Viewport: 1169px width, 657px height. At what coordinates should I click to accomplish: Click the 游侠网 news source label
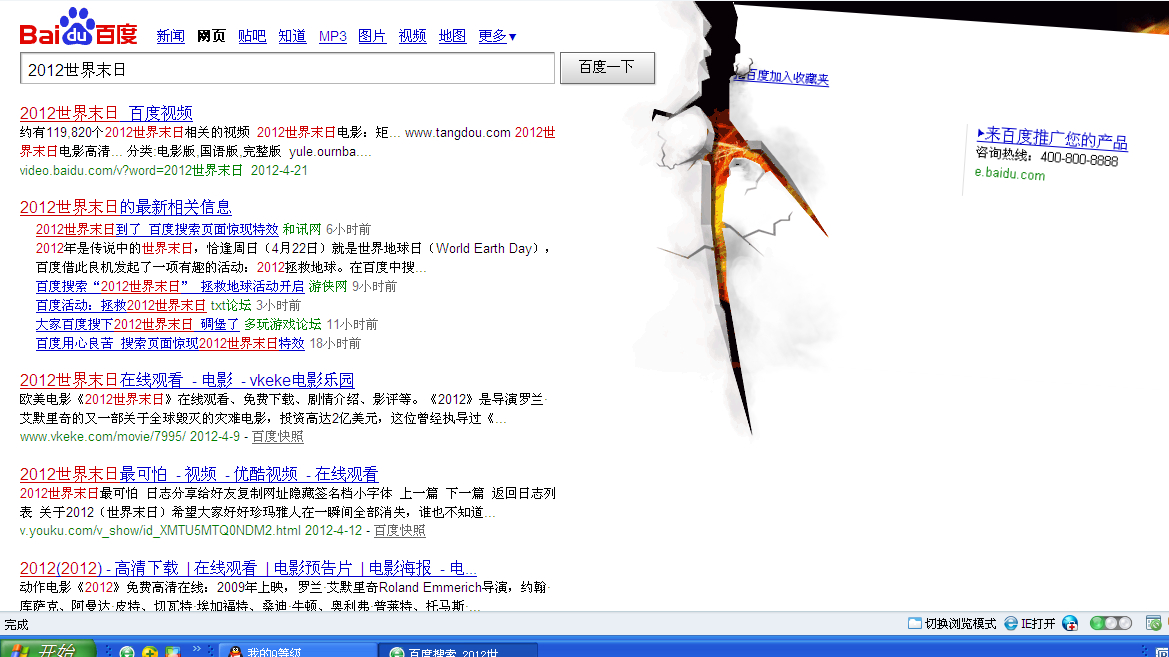328,286
